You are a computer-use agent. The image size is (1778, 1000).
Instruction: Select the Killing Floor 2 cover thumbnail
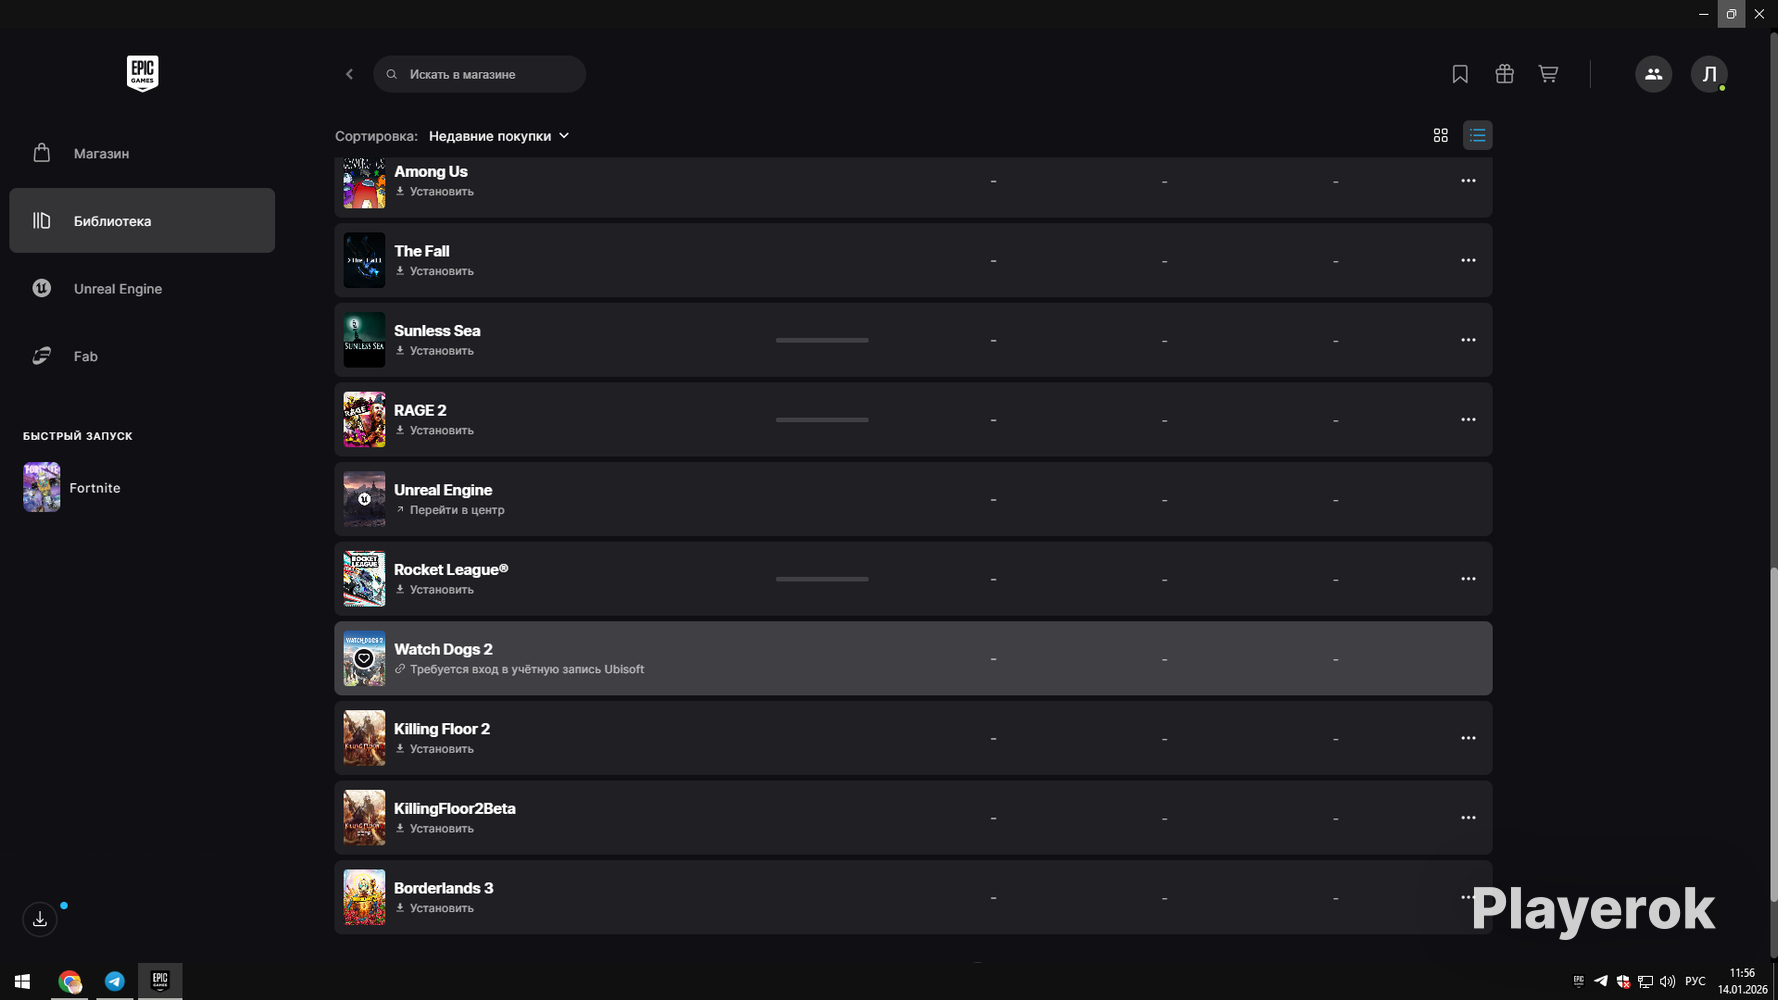click(364, 738)
